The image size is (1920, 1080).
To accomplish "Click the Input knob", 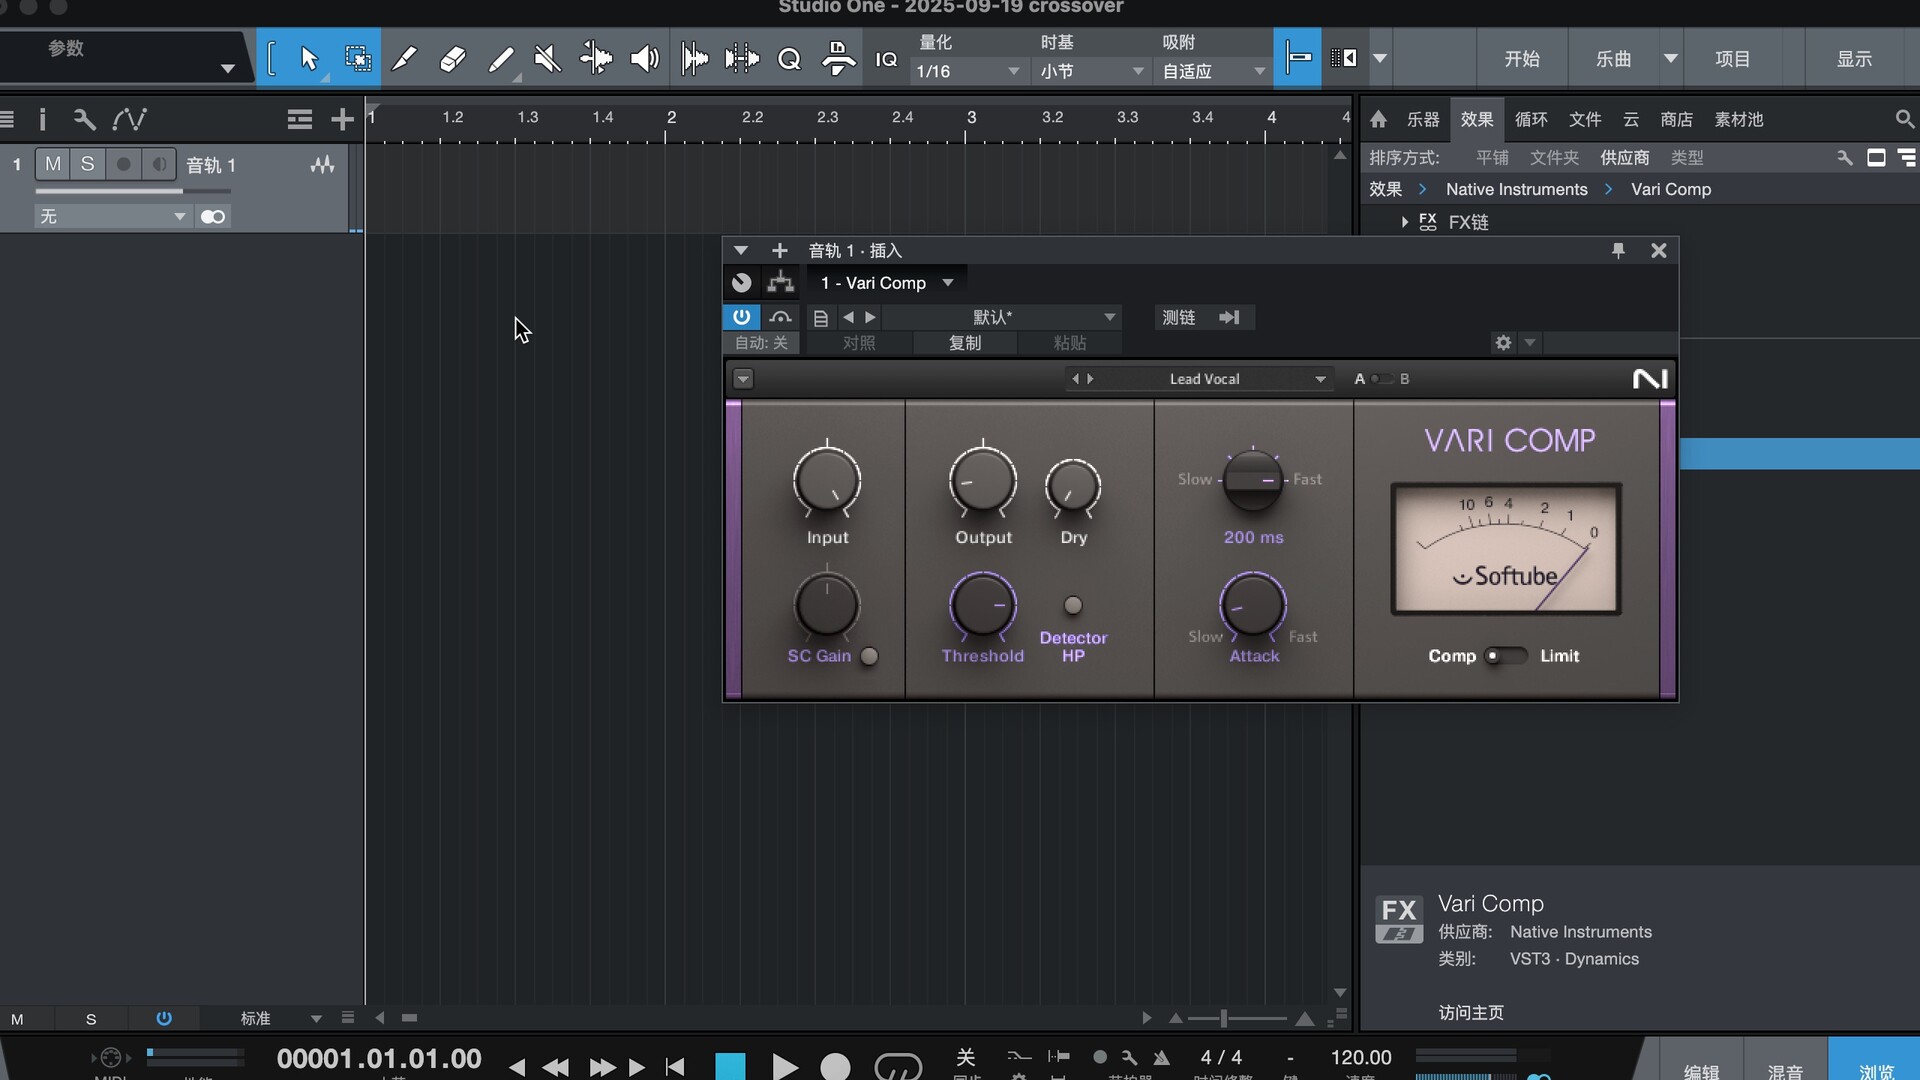I will click(827, 481).
